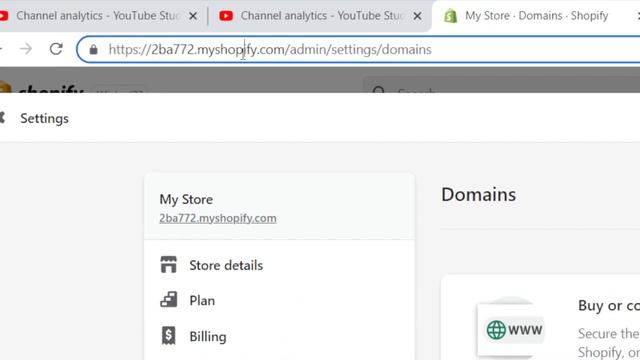This screenshot has width=640, height=360.
Task: Click the globe www domain illustration
Action: point(511,329)
